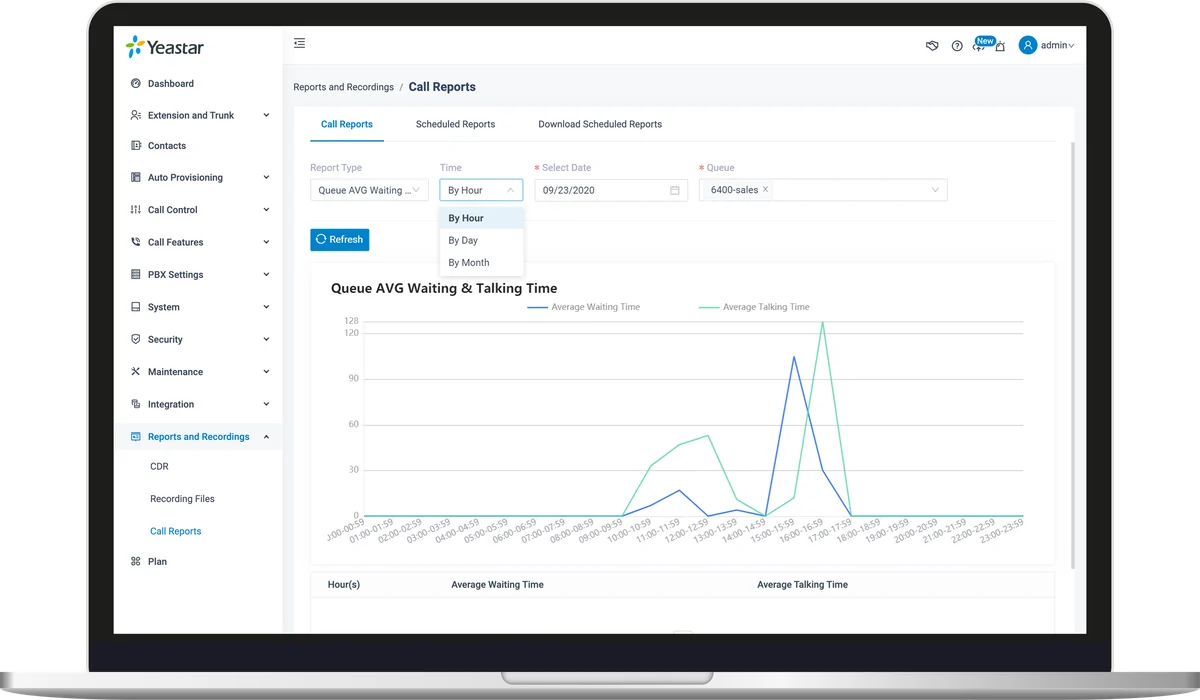The height and width of the screenshot is (700, 1200).
Task: Click the Auto Provisioning icon
Action: (x=136, y=177)
